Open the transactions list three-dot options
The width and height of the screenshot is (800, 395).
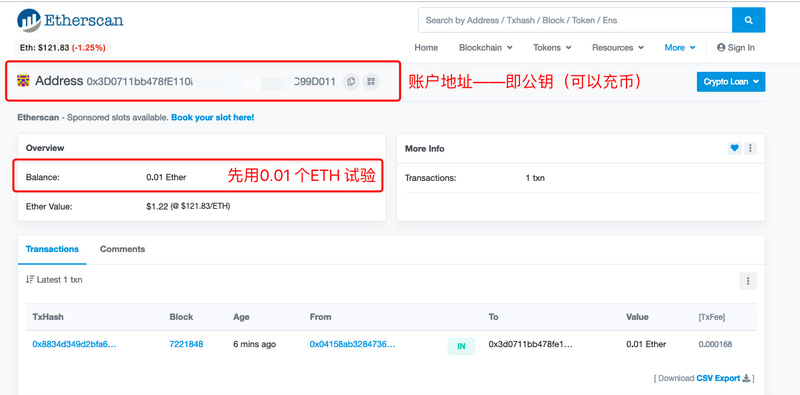click(748, 281)
